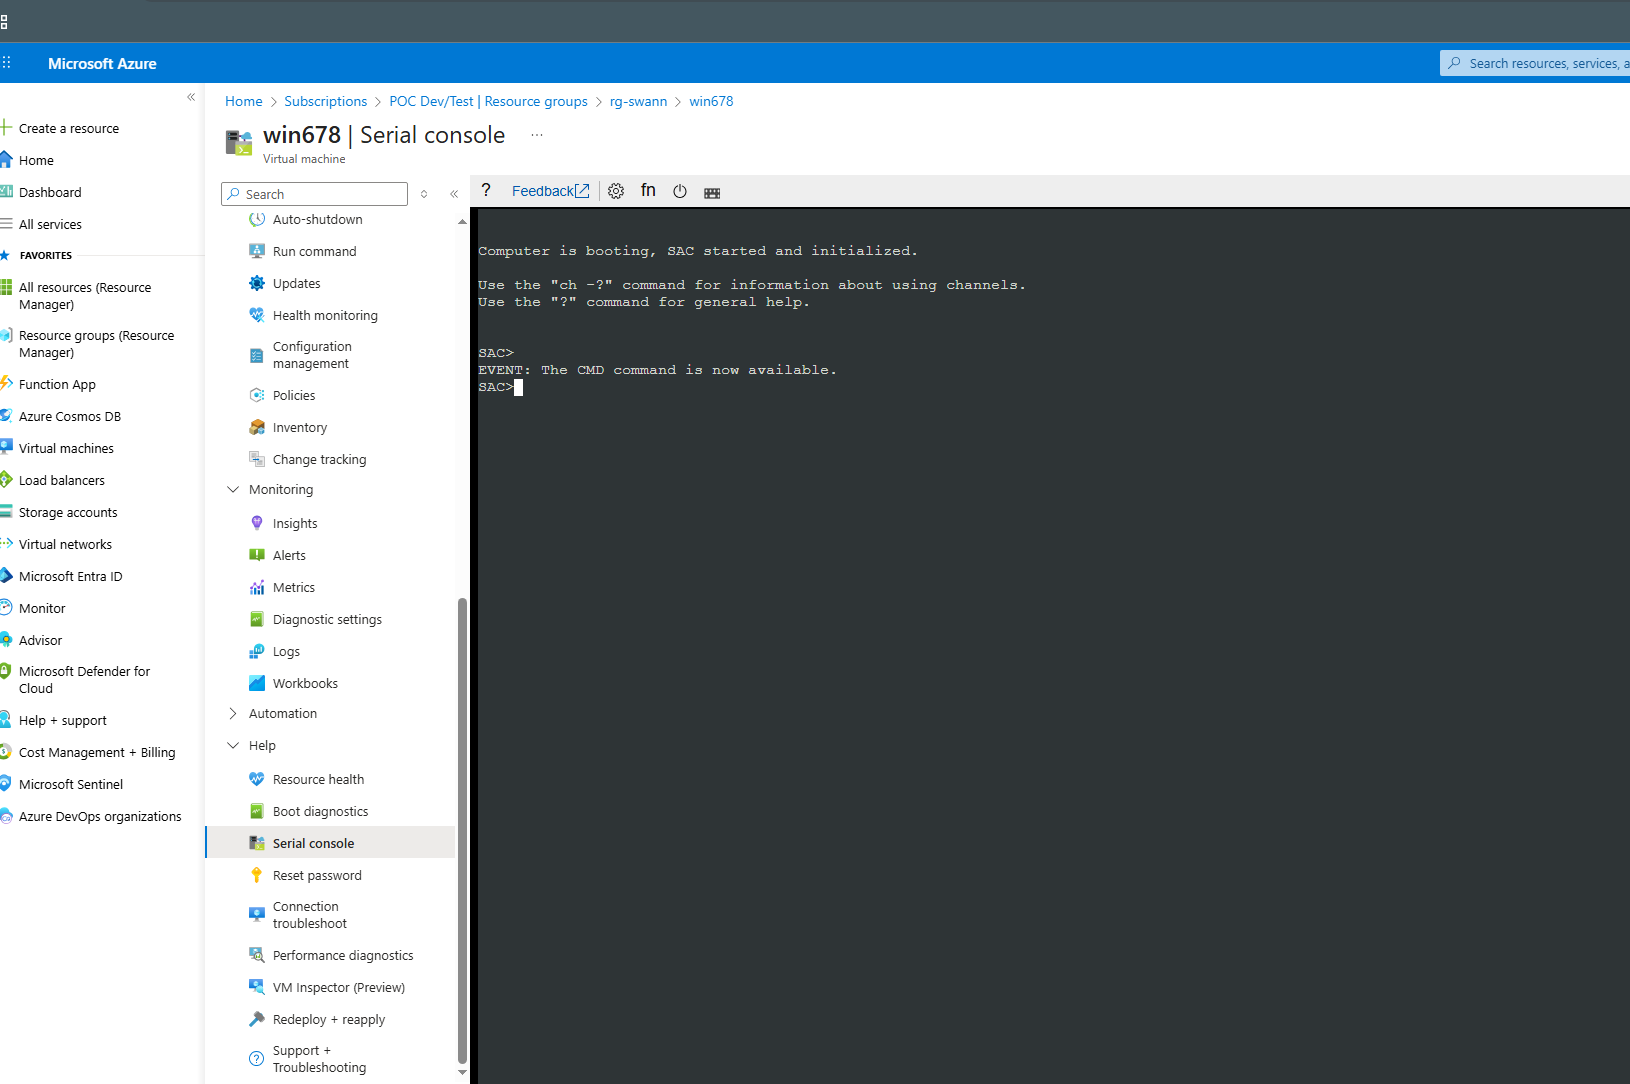Select Health monitoring
This screenshot has height=1084, width=1630.
click(325, 315)
